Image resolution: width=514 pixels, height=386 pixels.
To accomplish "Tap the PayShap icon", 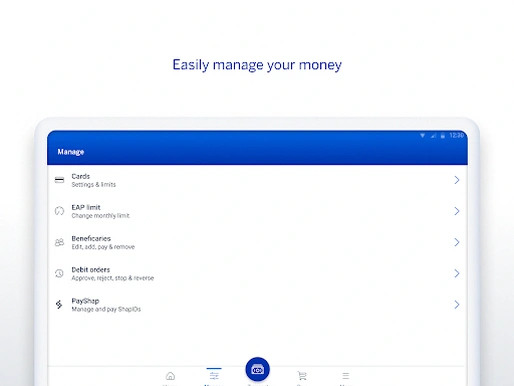I will click(x=59, y=304).
